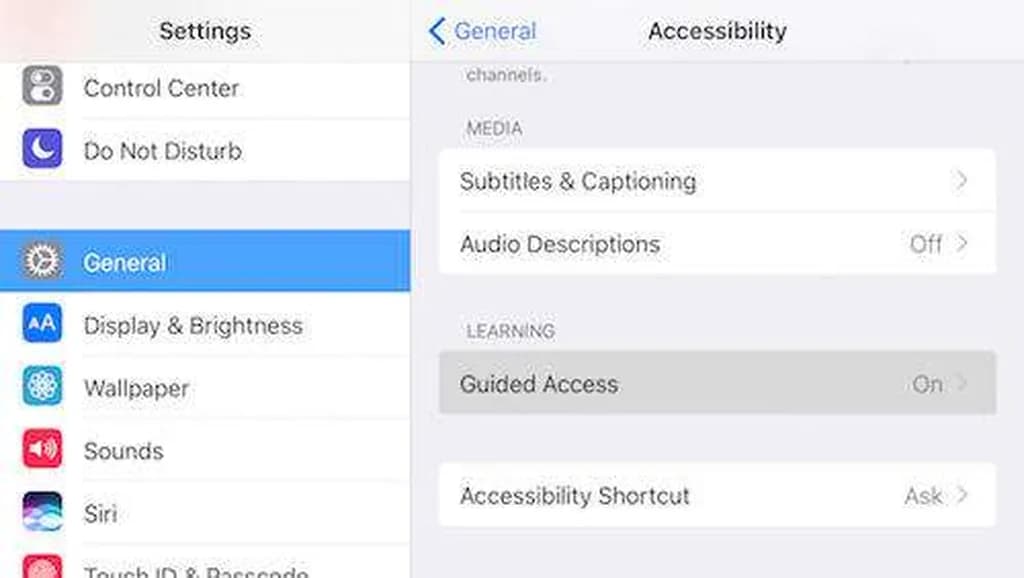Open Sounds settings row
Viewport: 1024px width, 578px height.
pyautogui.click(x=123, y=451)
